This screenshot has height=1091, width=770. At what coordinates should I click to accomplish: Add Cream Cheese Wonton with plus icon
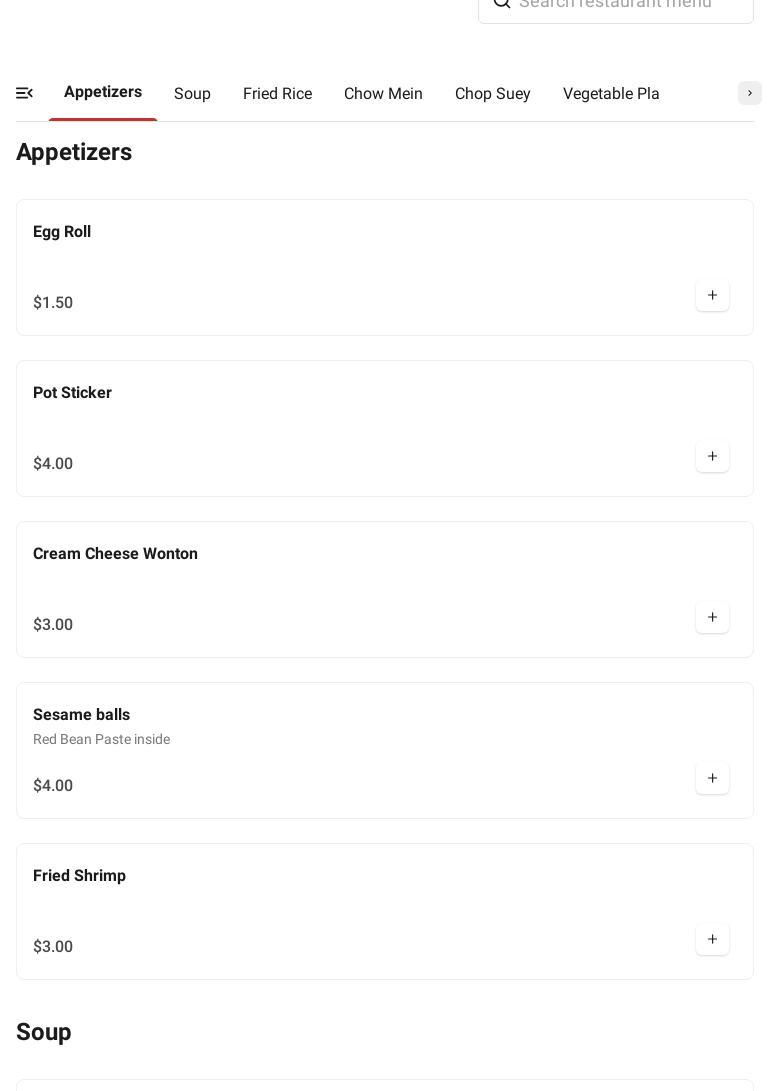tap(712, 618)
